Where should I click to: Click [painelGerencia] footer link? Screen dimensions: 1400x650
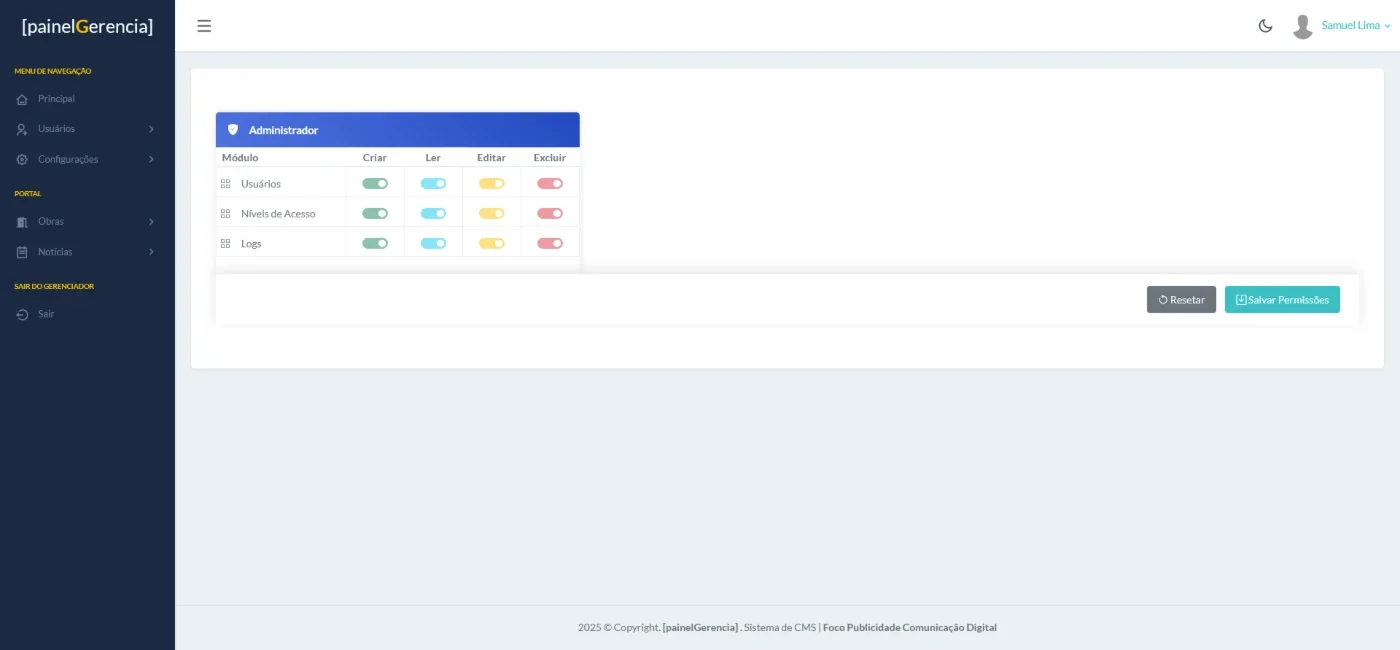click(x=700, y=628)
